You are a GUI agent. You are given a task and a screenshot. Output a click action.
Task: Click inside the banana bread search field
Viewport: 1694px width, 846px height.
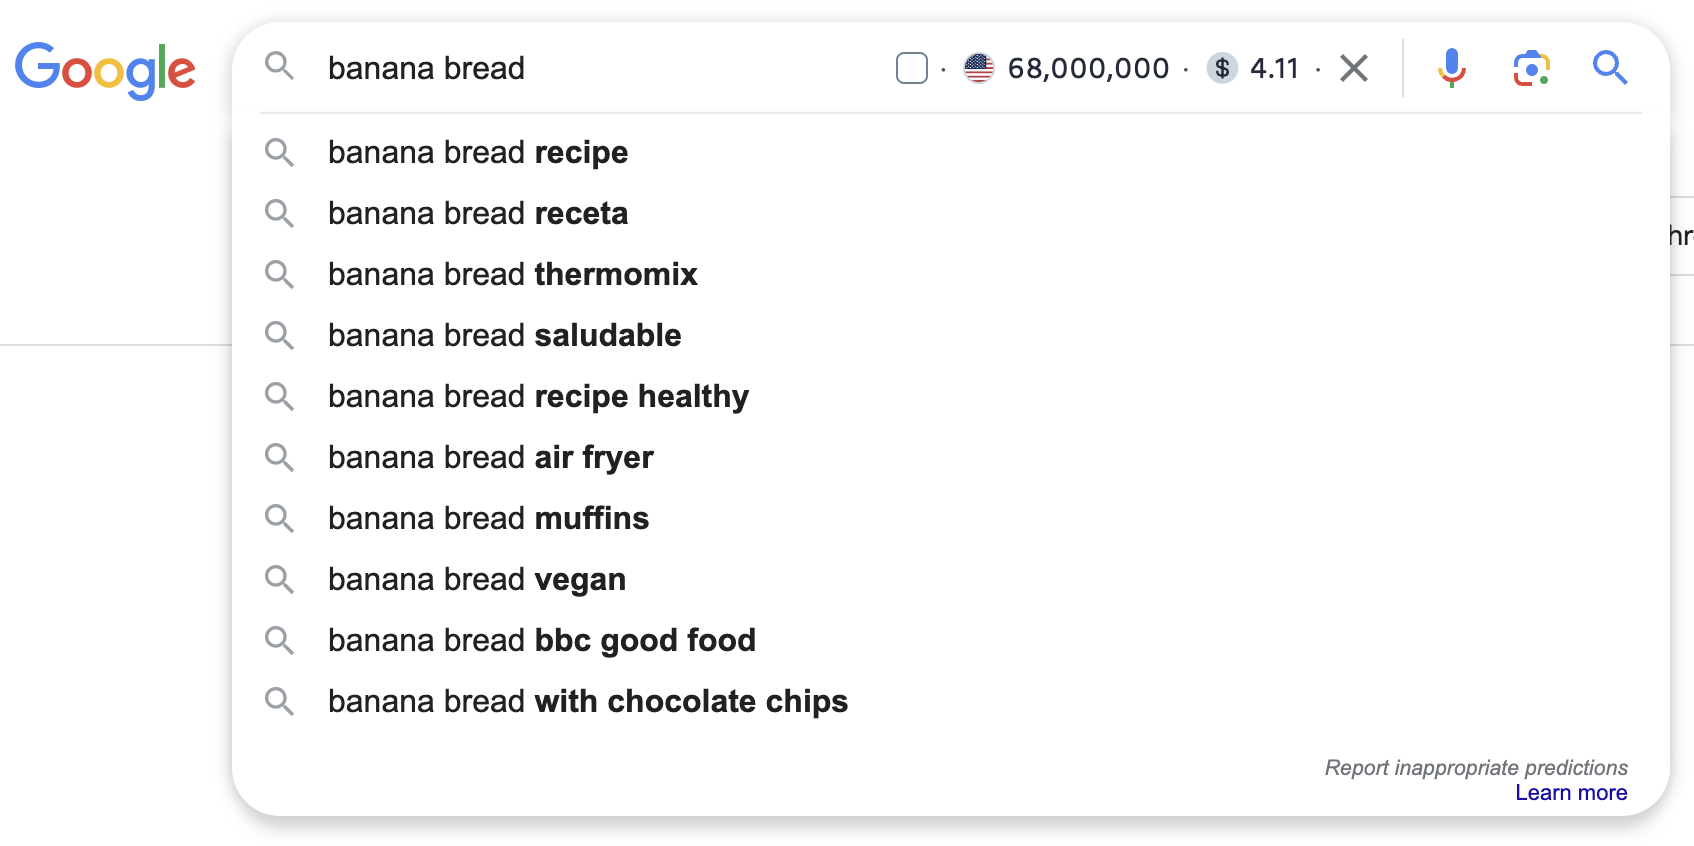click(x=600, y=68)
